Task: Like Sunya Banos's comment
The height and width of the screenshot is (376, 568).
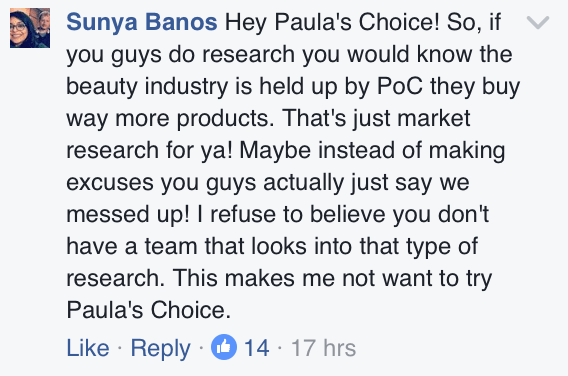Action: click(x=88, y=348)
